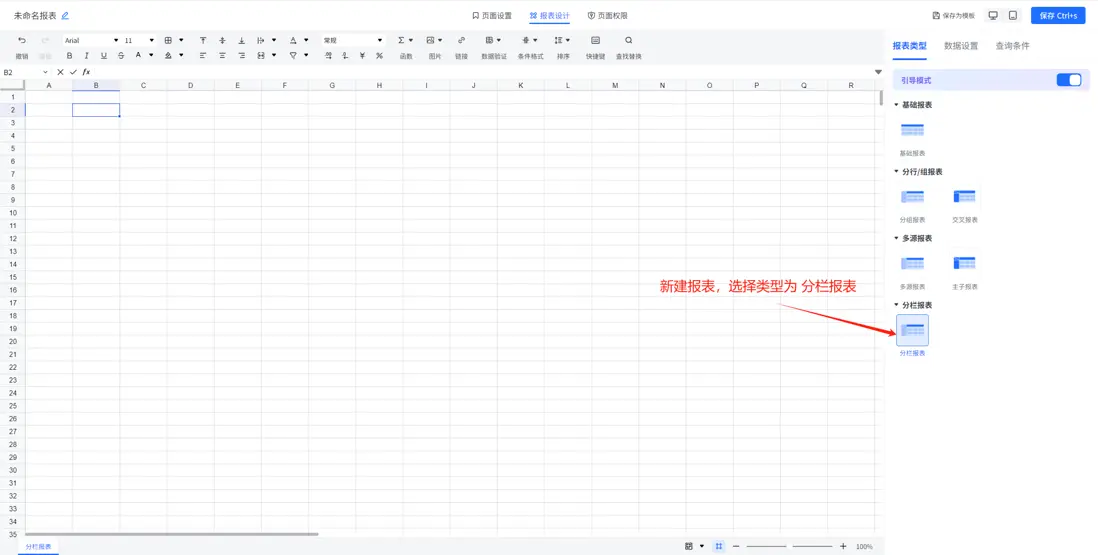Open the fill color dropdown arrow
The height and width of the screenshot is (555, 1098).
[x=181, y=55]
